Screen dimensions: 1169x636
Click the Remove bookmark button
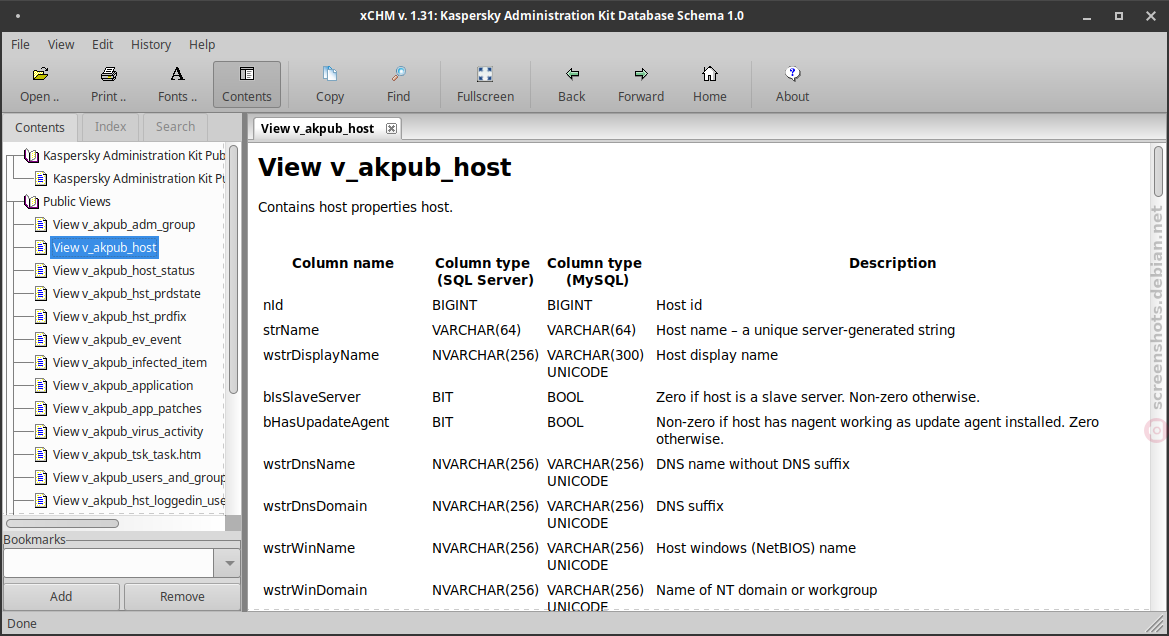[x=182, y=596]
